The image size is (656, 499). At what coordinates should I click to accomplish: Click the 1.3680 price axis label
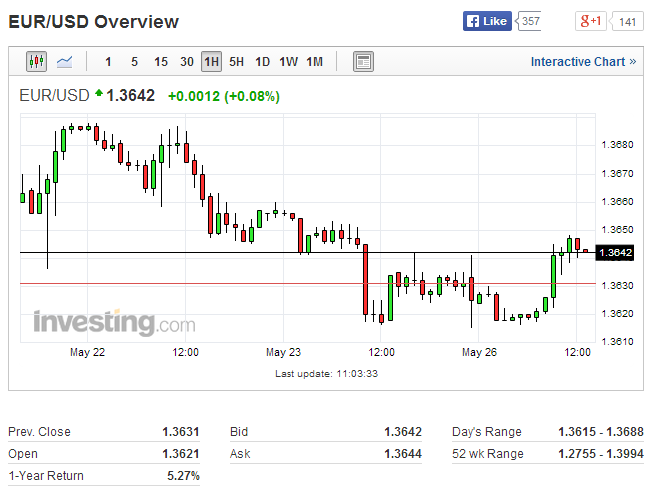click(x=618, y=145)
